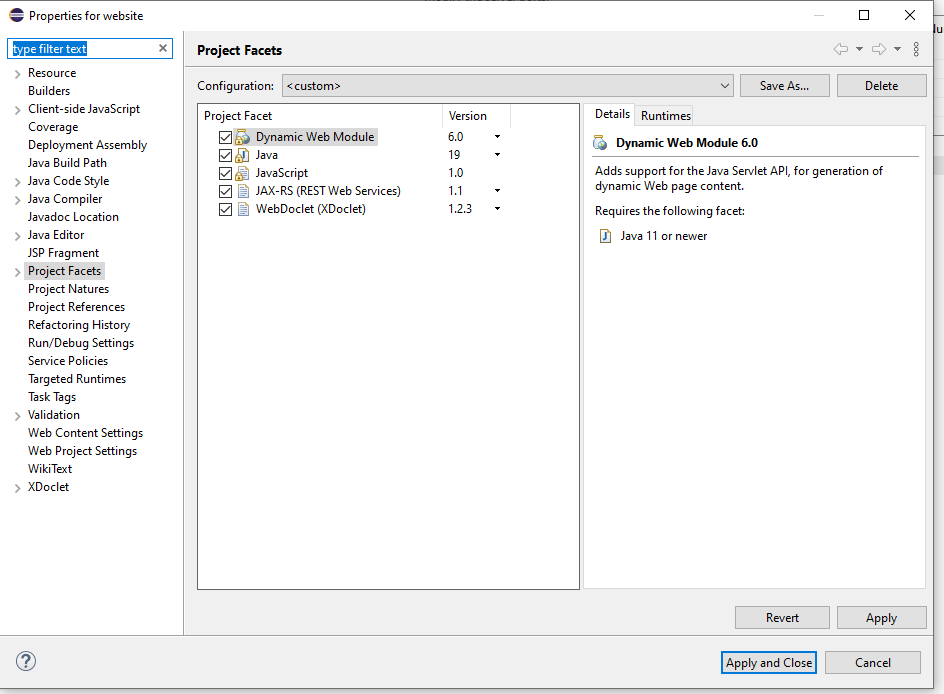The width and height of the screenshot is (944, 694).
Task: Click Apply and Close
Action: 769,663
